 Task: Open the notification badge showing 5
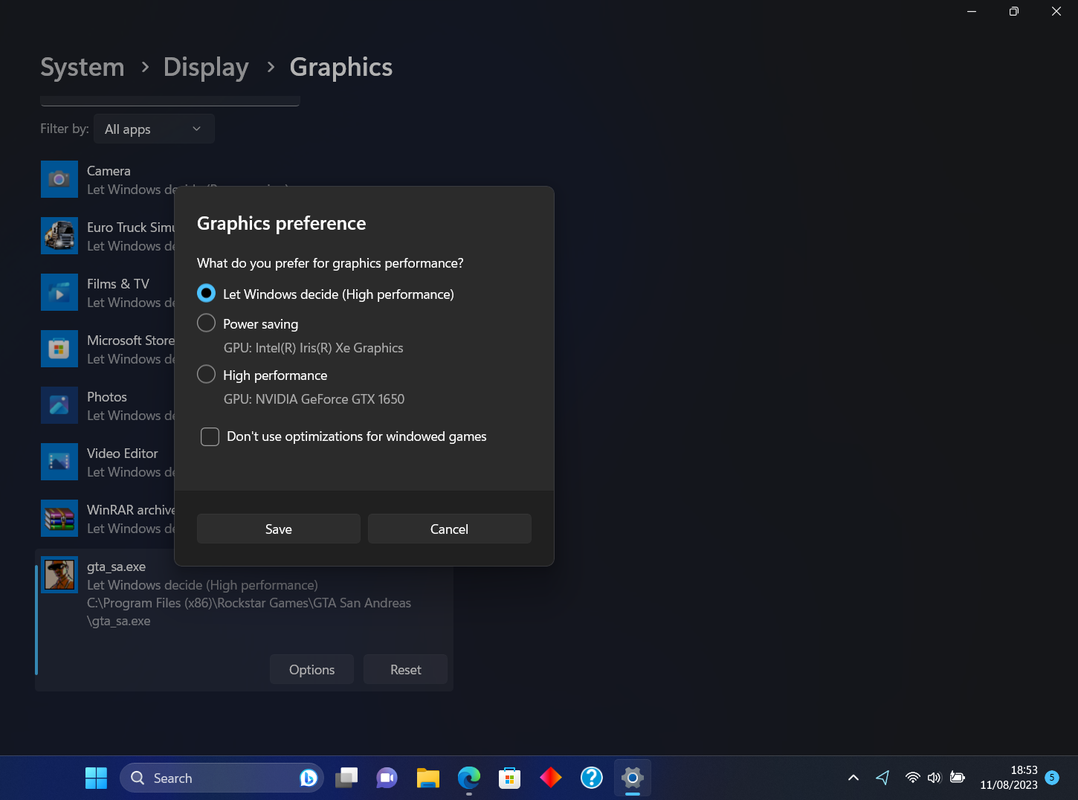pos(1052,777)
